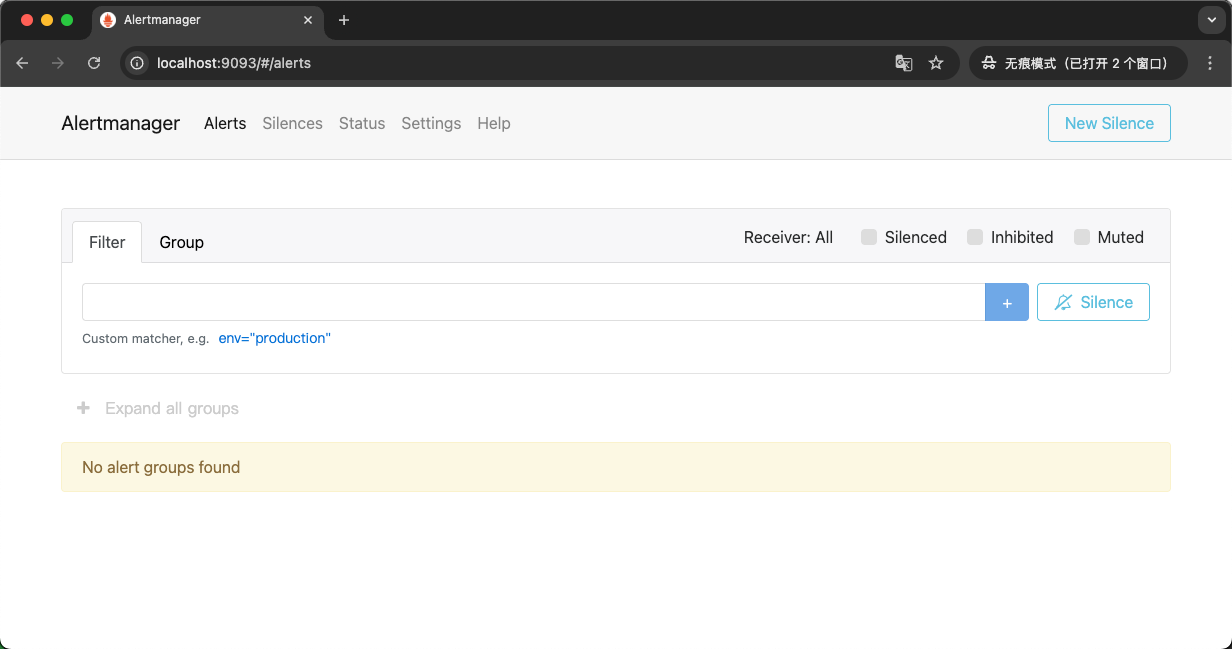The height and width of the screenshot is (649, 1232).
Task: Reload the Alertmanager page
Action: click(x=93, y=62)
